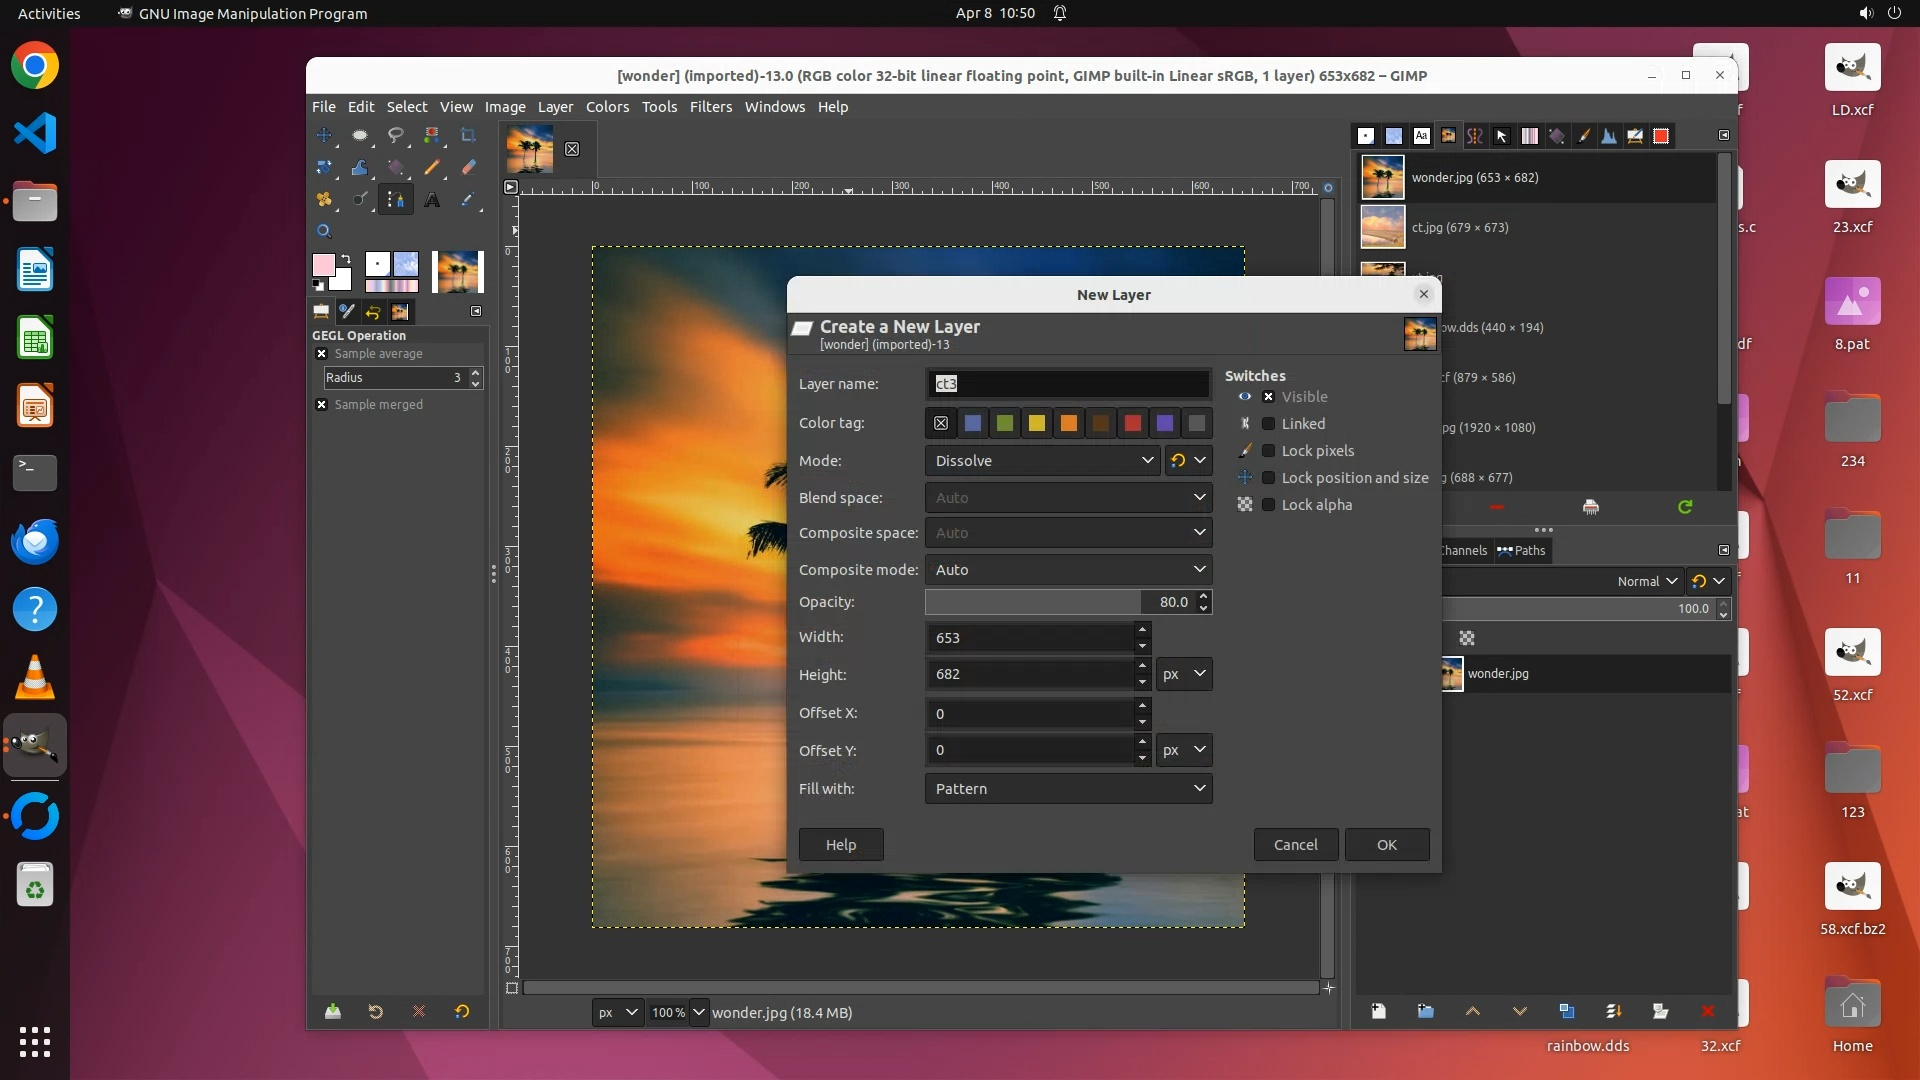1920x1080 pixels.
Task: Open the Filters menu
Action: coord(710,107)
